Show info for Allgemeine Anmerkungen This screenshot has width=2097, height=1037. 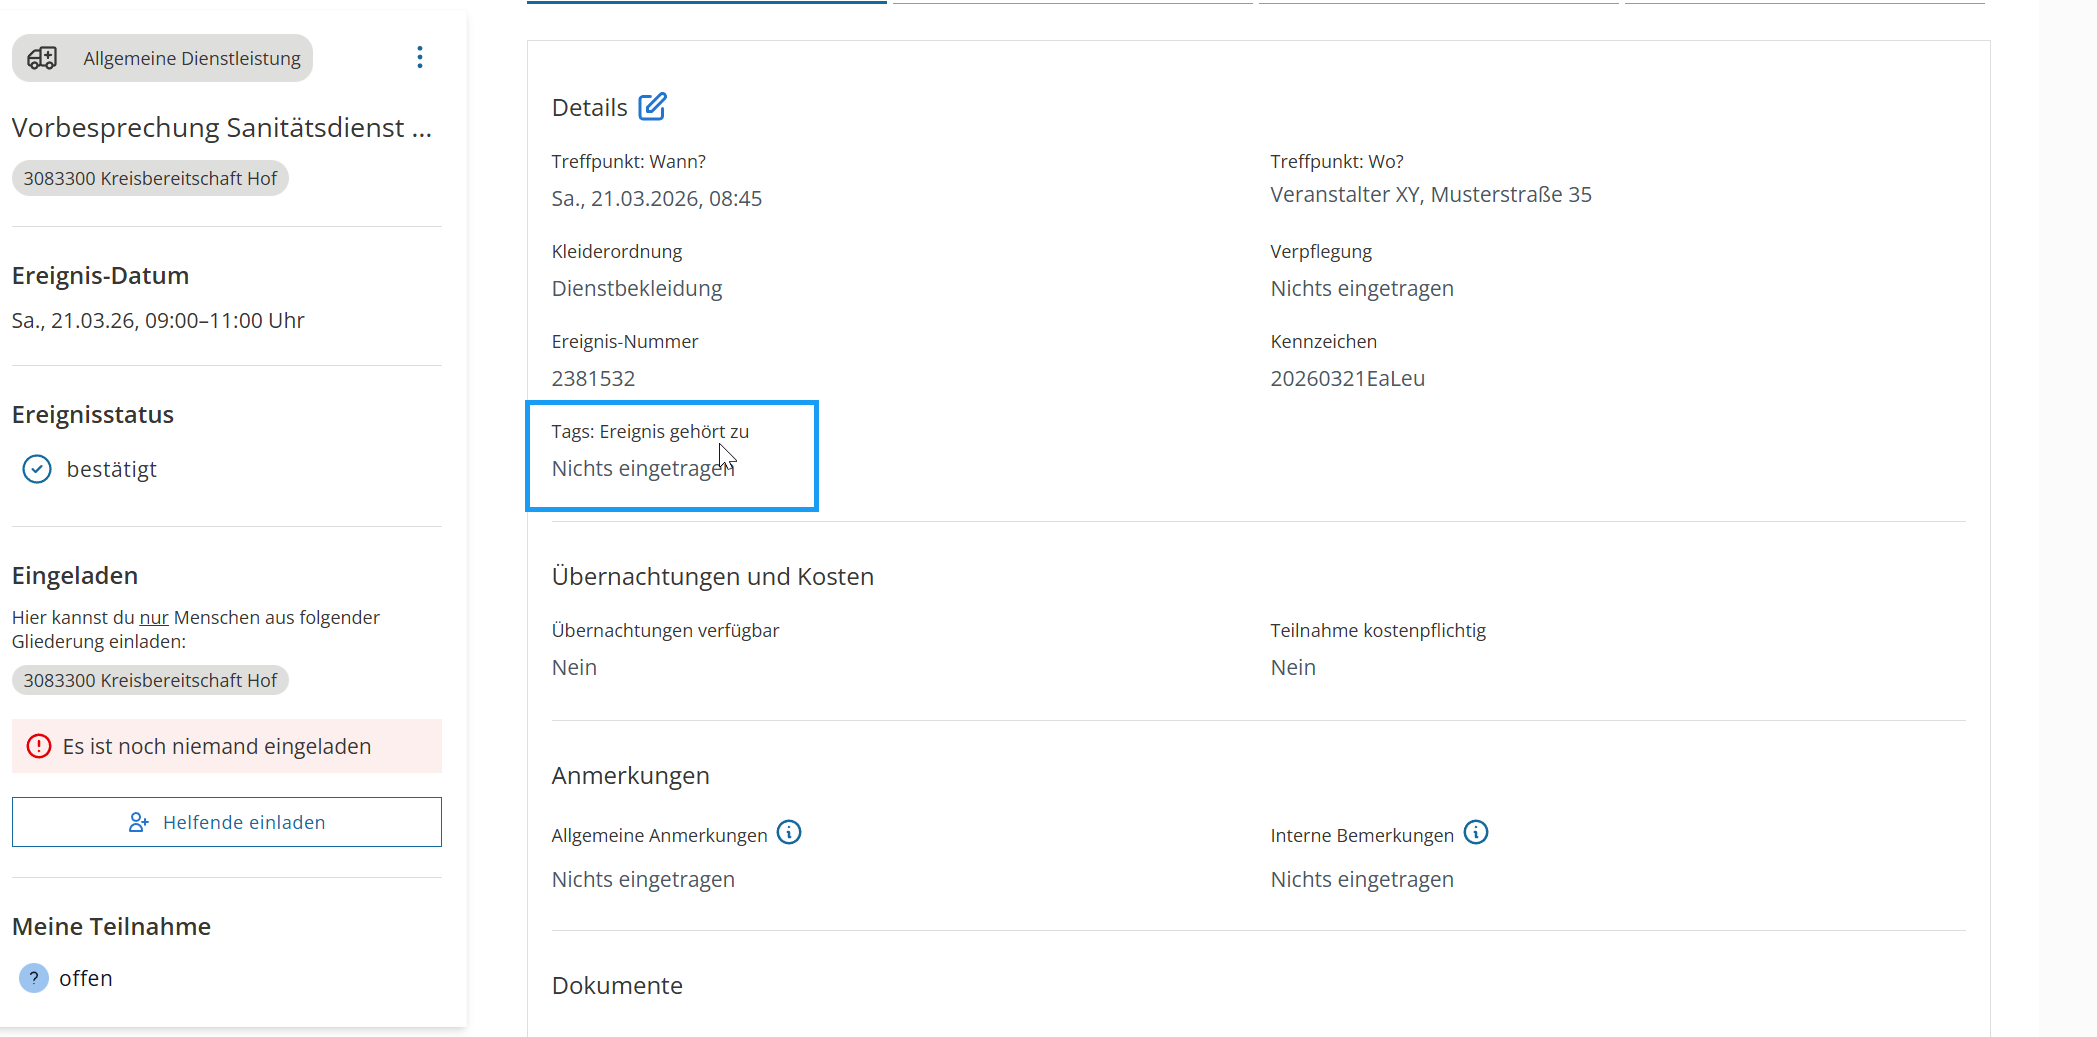pyautogui.click(x=789, y=833)
